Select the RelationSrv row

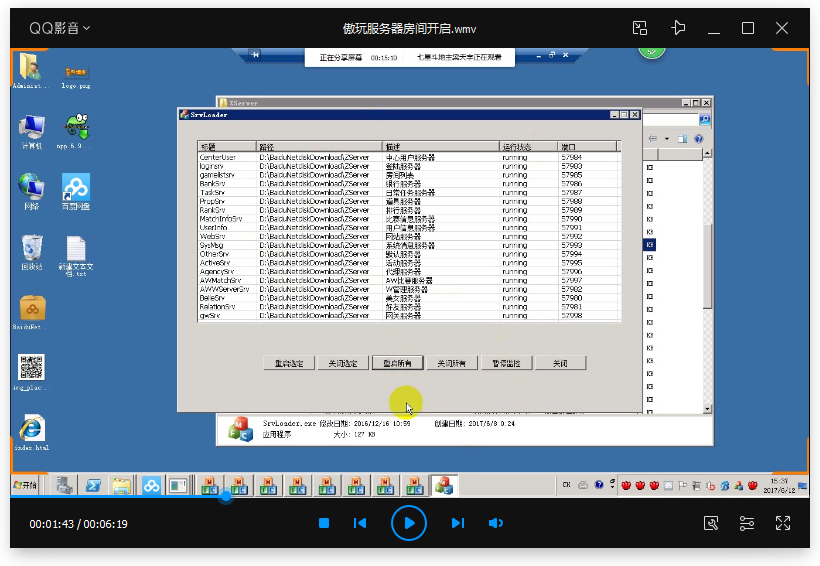pos(408,307)
